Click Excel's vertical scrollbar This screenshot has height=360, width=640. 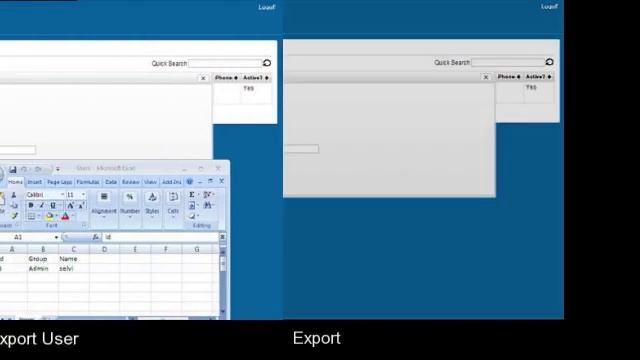pos(223,282)
